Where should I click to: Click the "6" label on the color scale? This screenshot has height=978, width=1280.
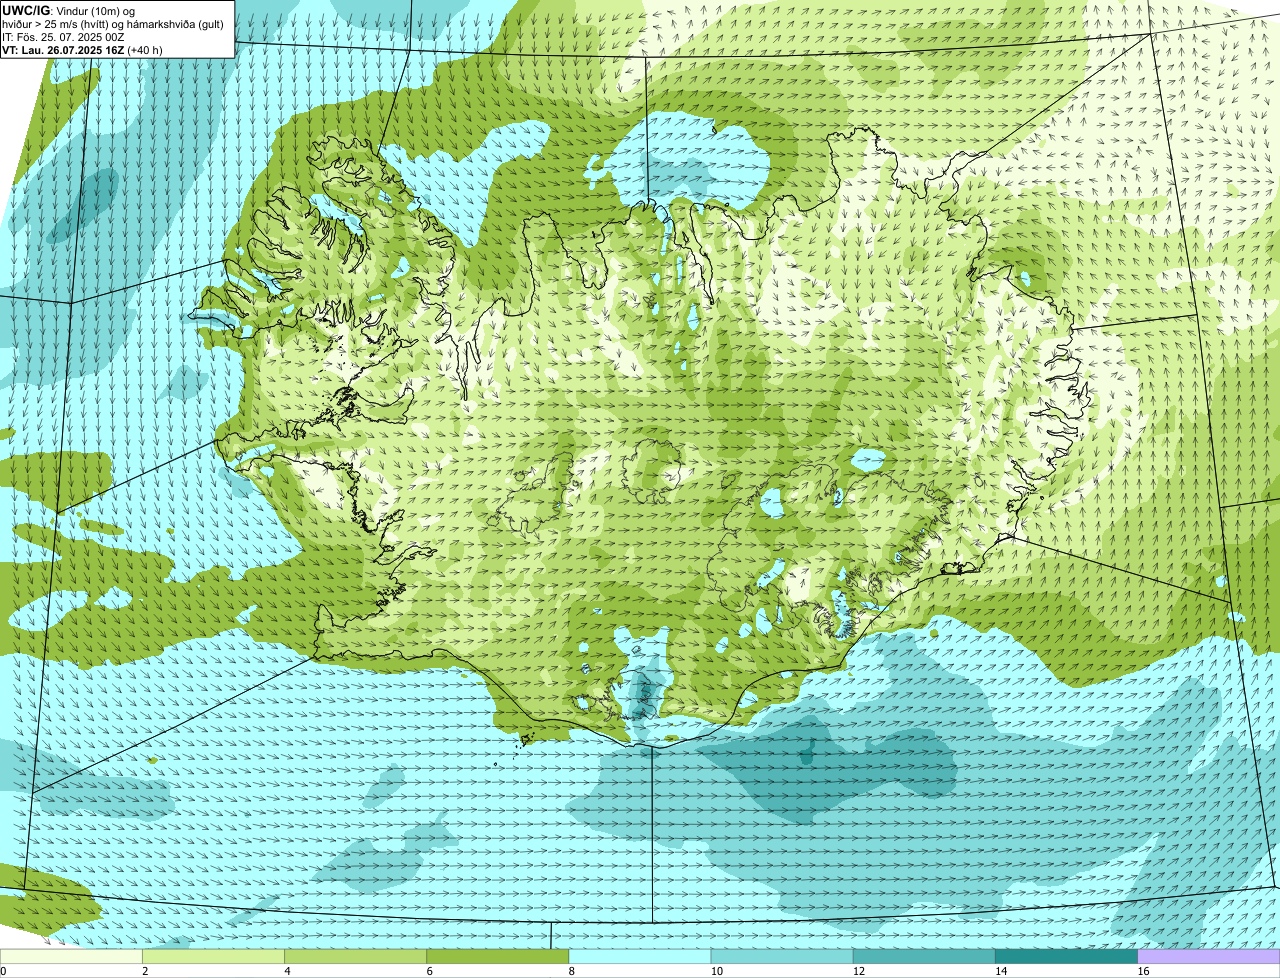coord(430,971)
